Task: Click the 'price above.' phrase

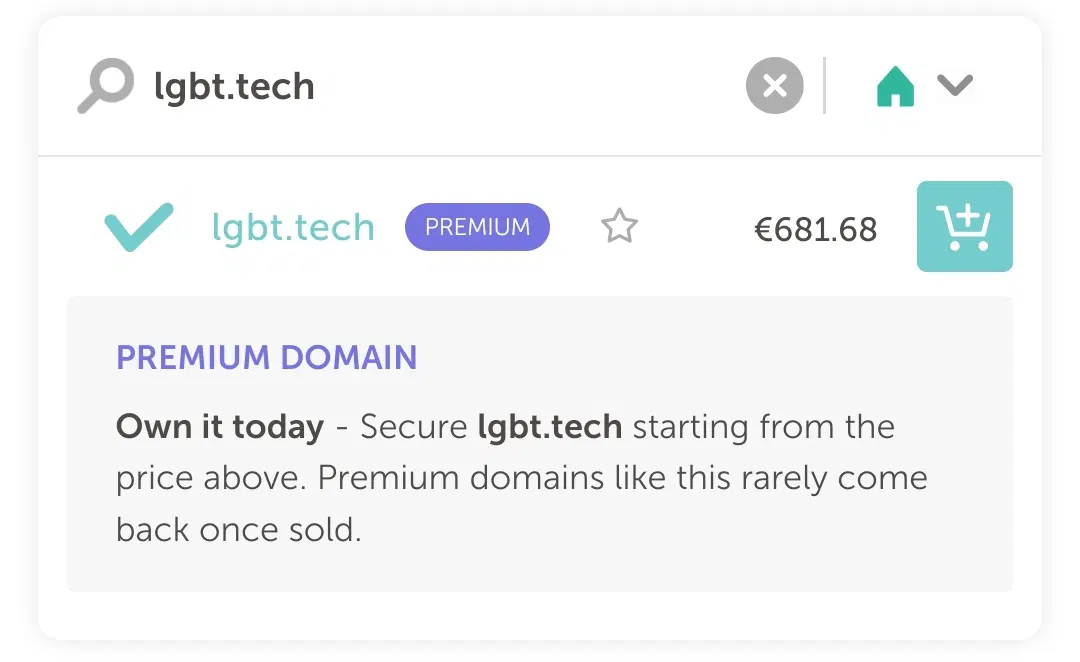Action: pos(212,478)
